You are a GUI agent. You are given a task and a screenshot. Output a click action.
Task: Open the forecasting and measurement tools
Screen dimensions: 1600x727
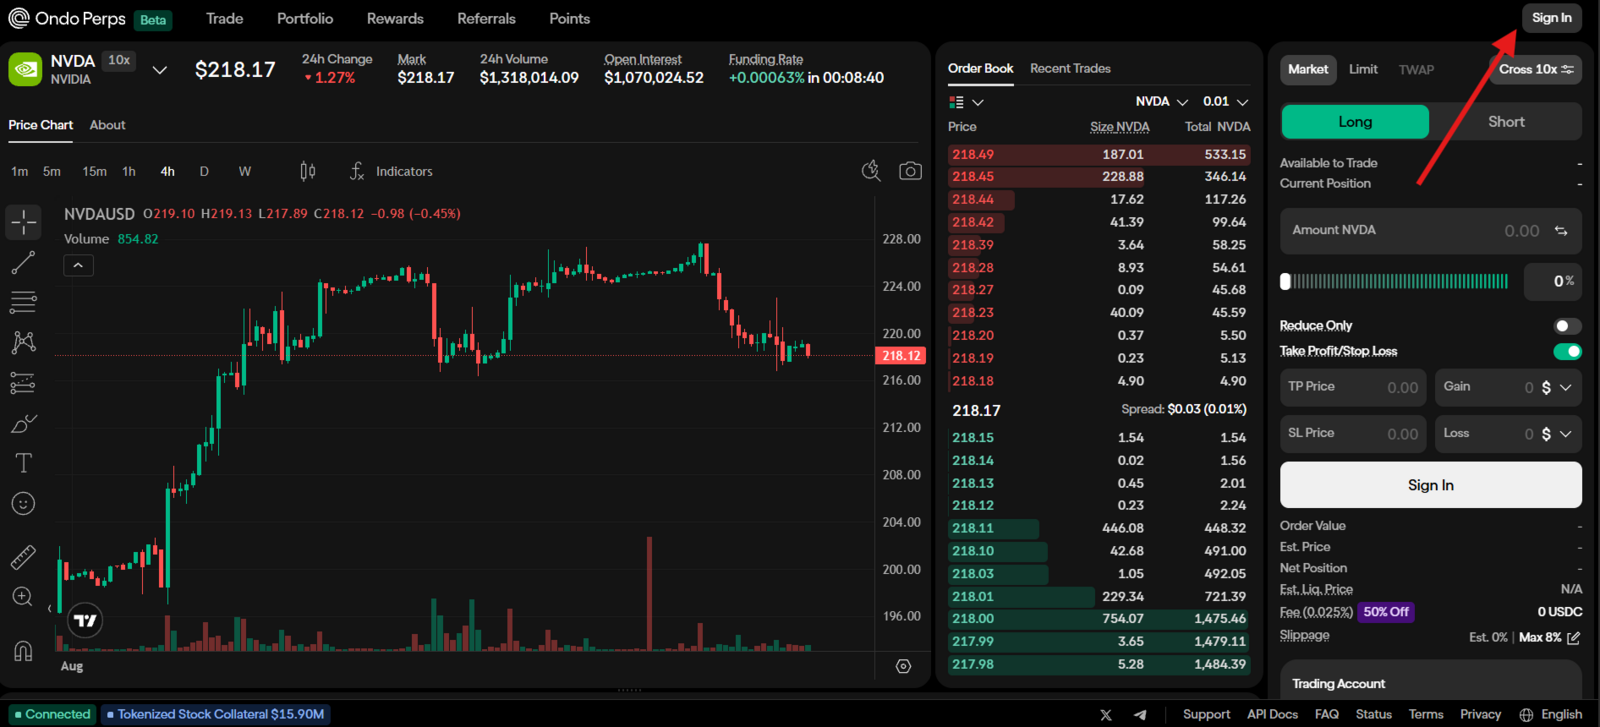click(x=23, y=383)
